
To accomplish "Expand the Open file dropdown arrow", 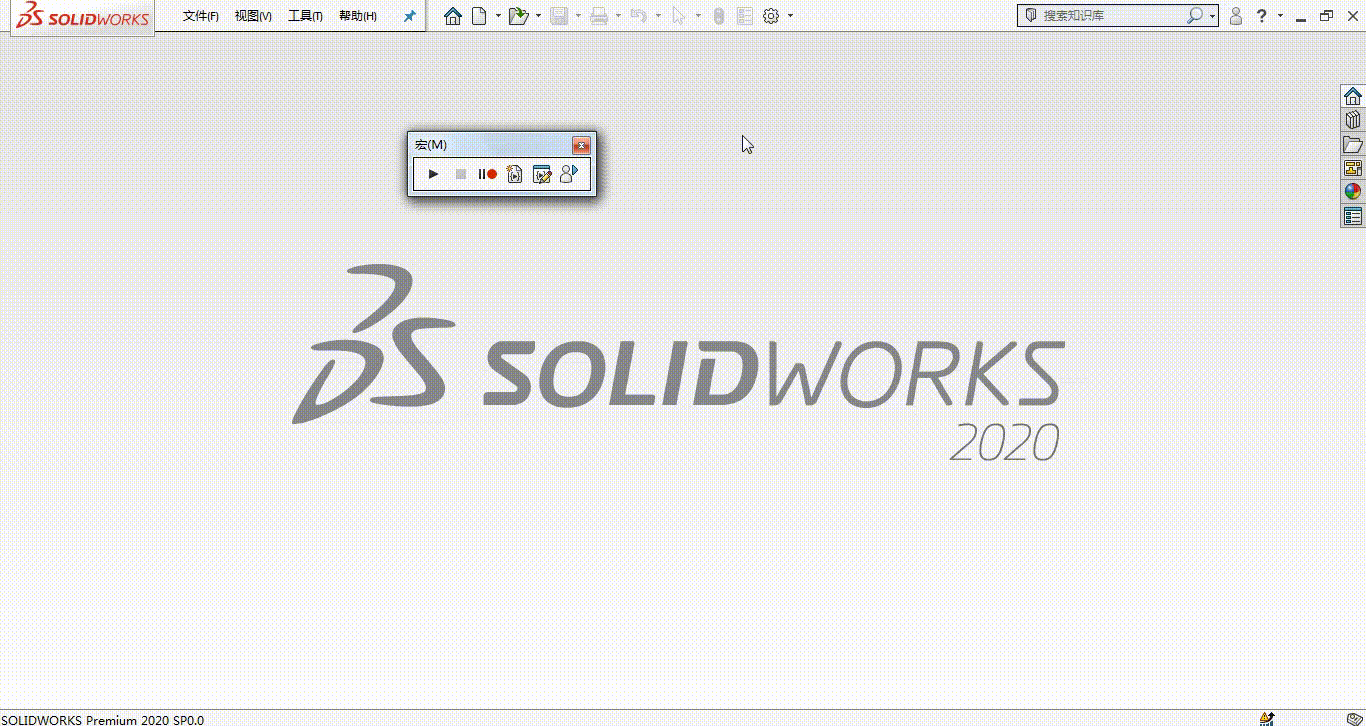I will (x=538, y=16).
